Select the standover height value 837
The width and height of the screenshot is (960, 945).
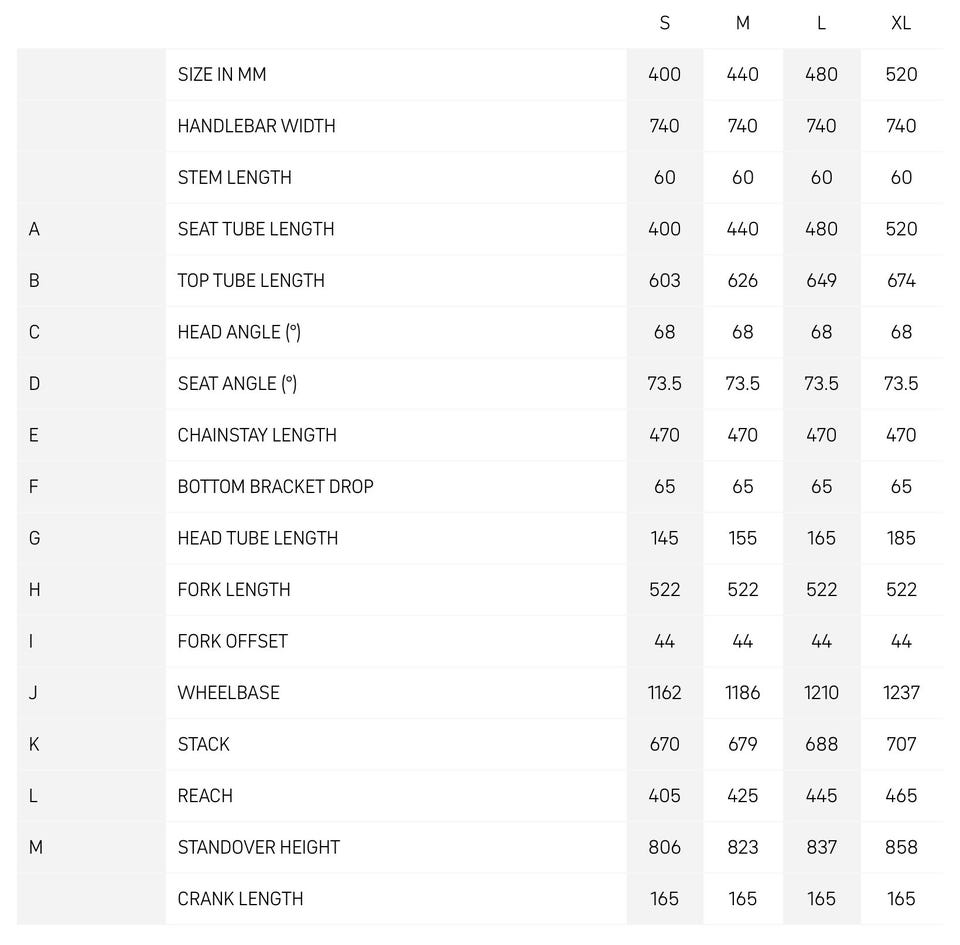[x=821, y=848]
